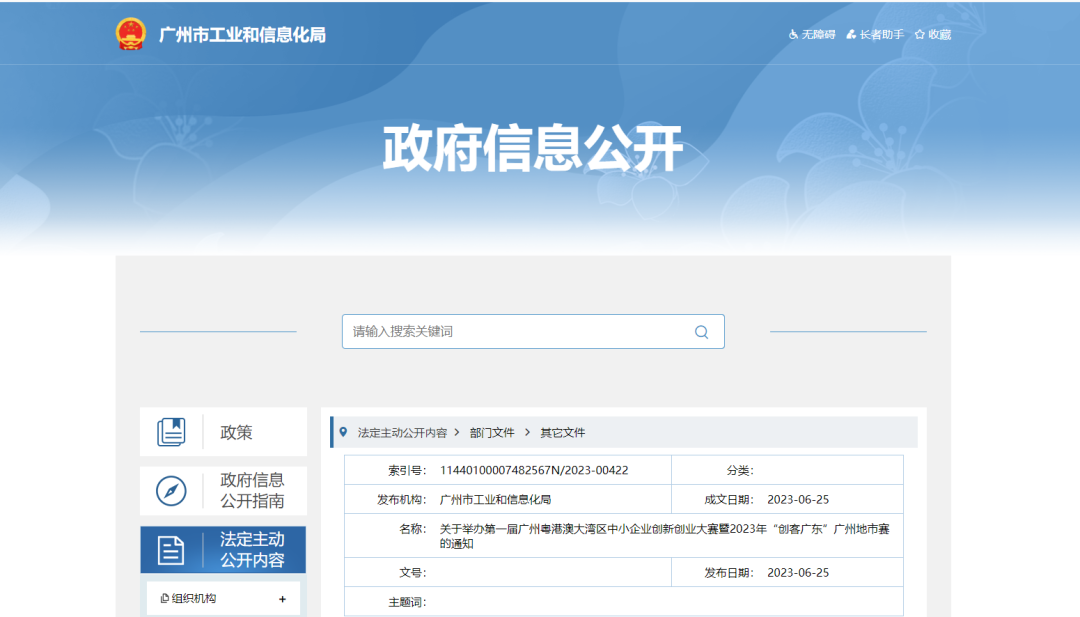Screen dimensions: 1080x617
Task: Click the compass icon for 公开指南
Action: coord(171,491)
